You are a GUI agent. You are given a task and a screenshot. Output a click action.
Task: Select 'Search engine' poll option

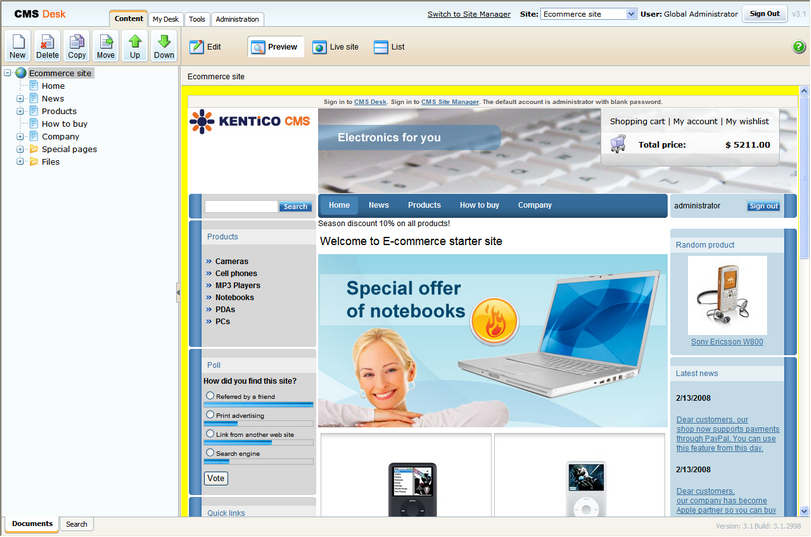coord(210,453)
